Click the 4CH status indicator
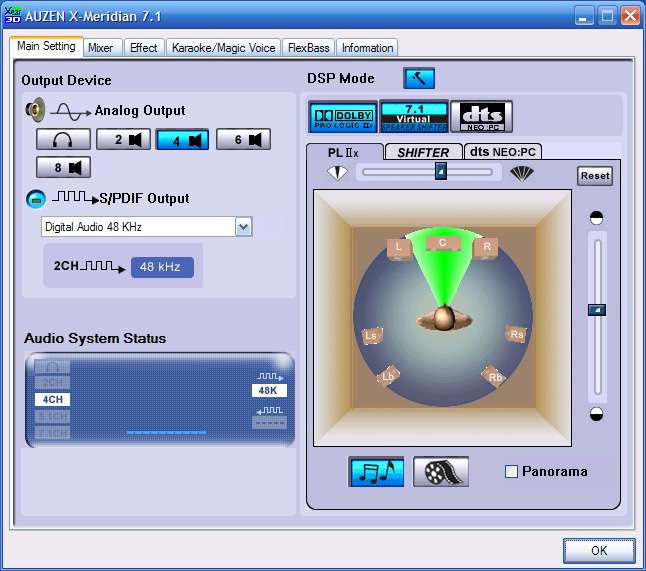Screen dimensions: 646x571 (52, 399)
